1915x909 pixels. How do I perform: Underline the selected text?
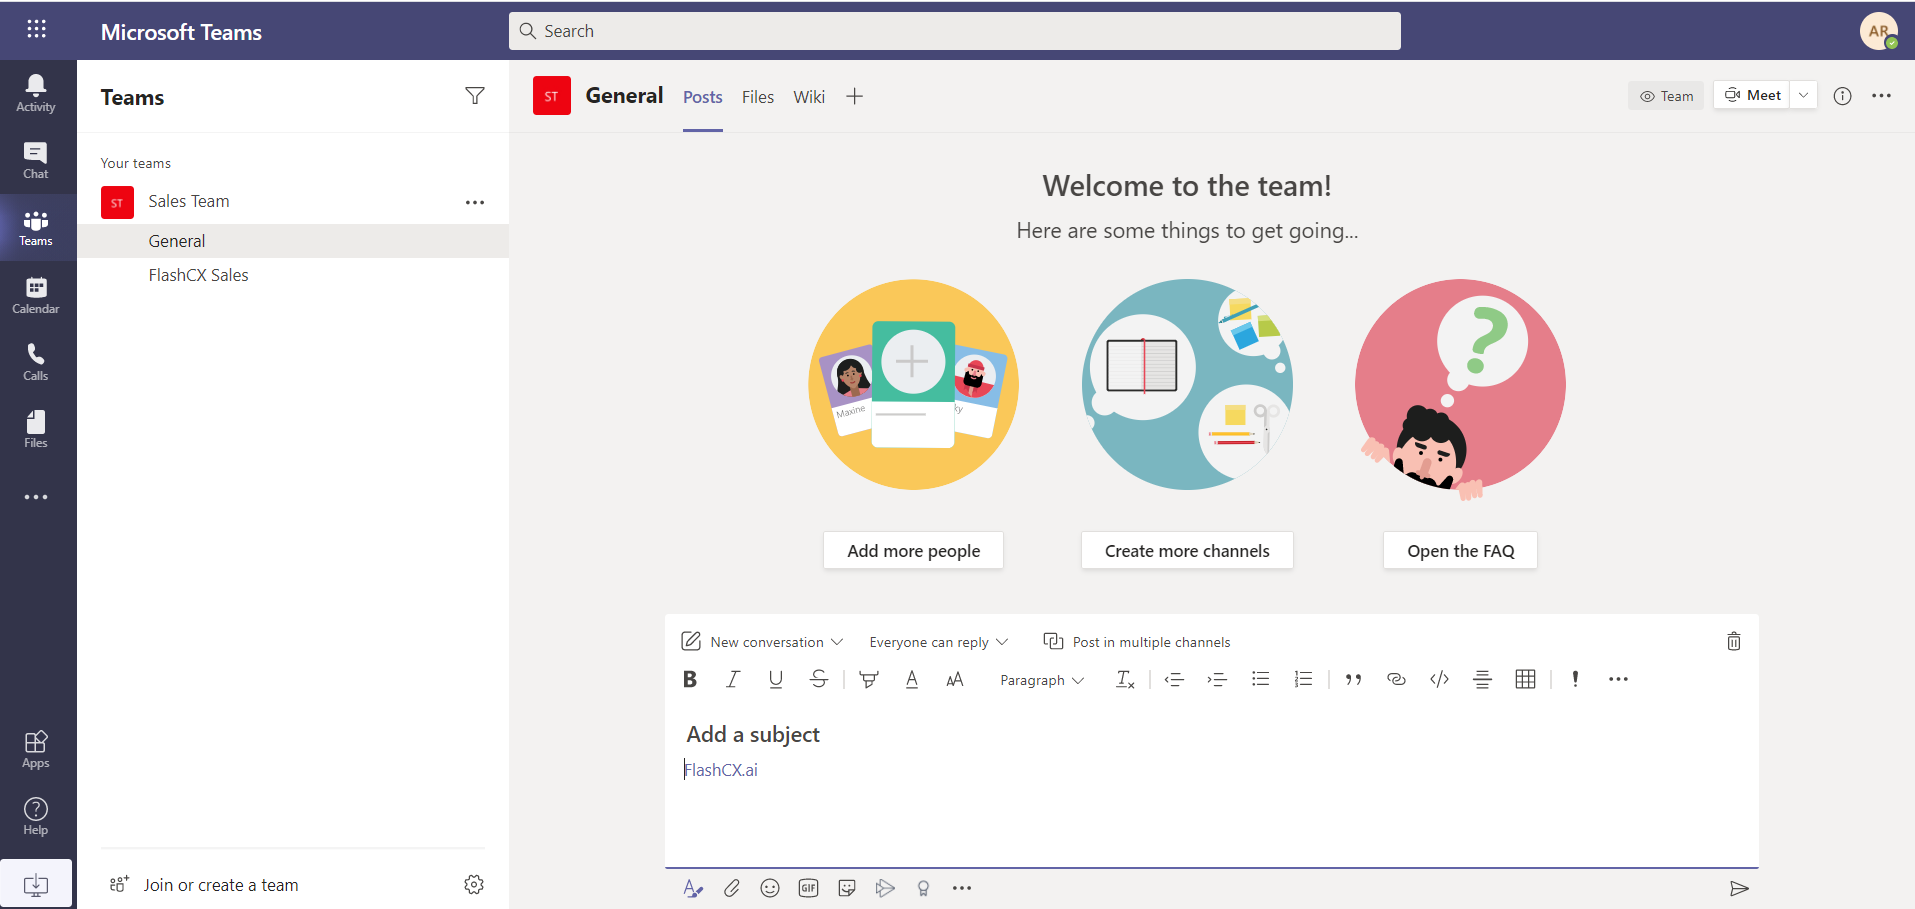click(776, 679)
